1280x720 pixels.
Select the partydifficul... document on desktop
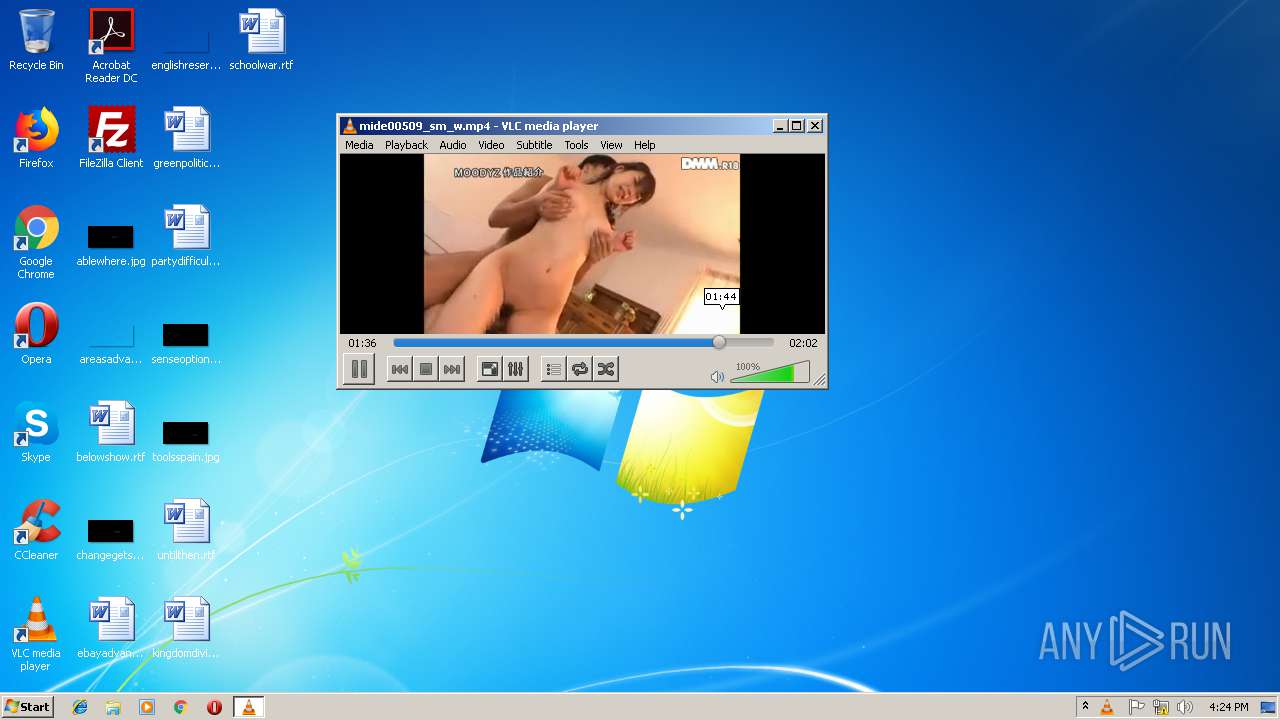(186, 236)
